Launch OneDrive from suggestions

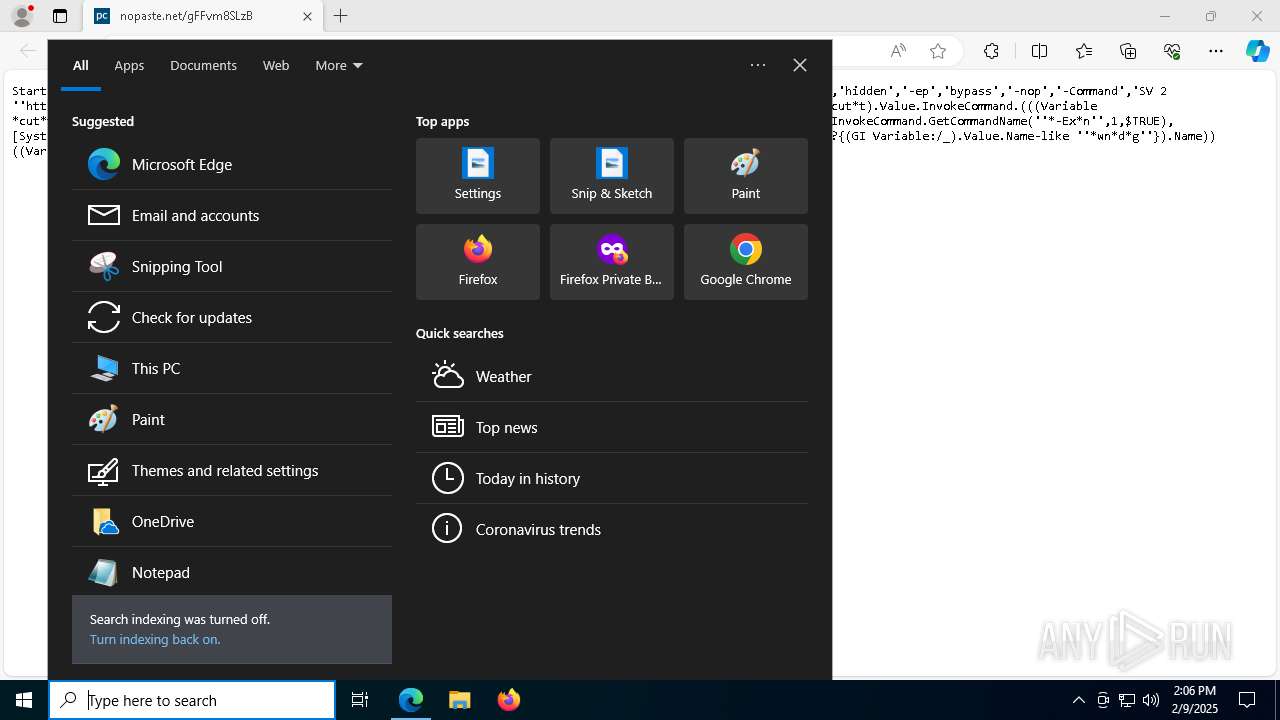232,521
